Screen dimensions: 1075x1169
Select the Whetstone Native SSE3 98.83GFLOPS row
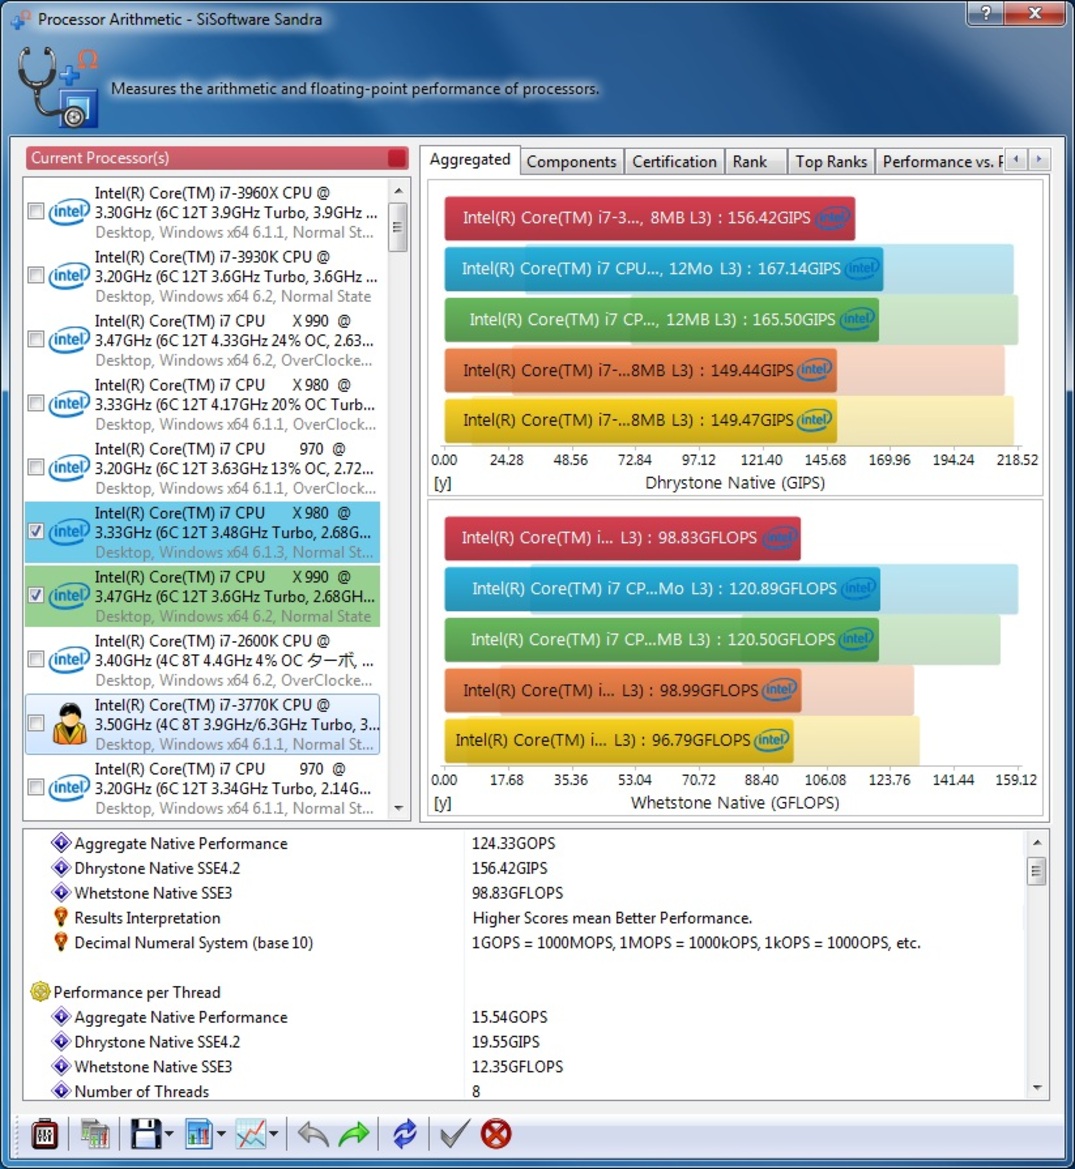tap(522, 892)
